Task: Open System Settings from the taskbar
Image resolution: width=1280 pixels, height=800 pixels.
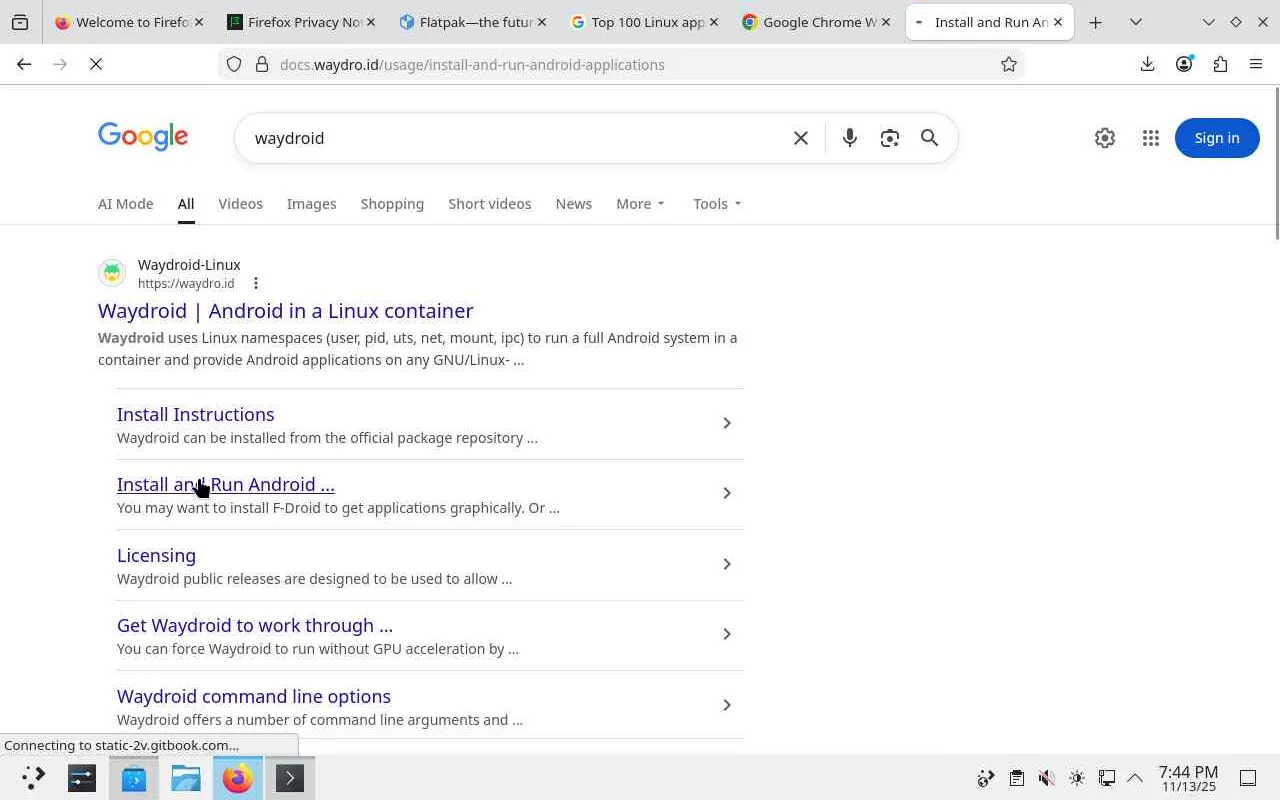Action: tap(82, 778)
